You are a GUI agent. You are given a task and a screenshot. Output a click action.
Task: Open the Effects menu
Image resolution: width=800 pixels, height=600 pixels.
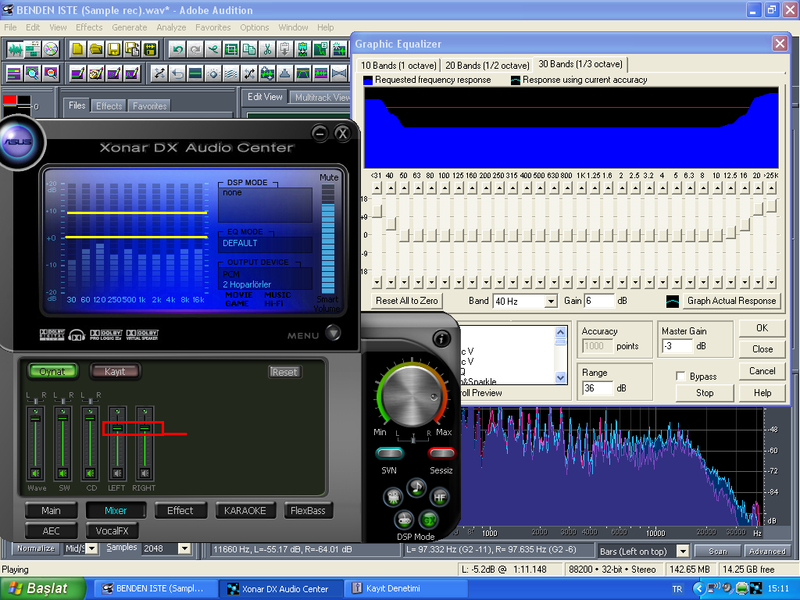tap(89, 27)
